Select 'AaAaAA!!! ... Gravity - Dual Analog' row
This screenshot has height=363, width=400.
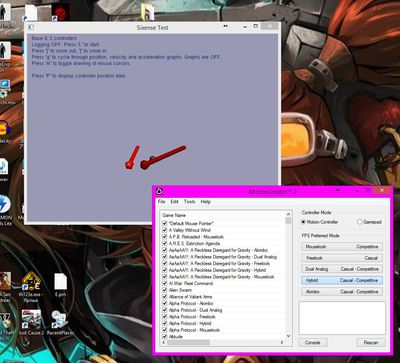tap(223, 257)
